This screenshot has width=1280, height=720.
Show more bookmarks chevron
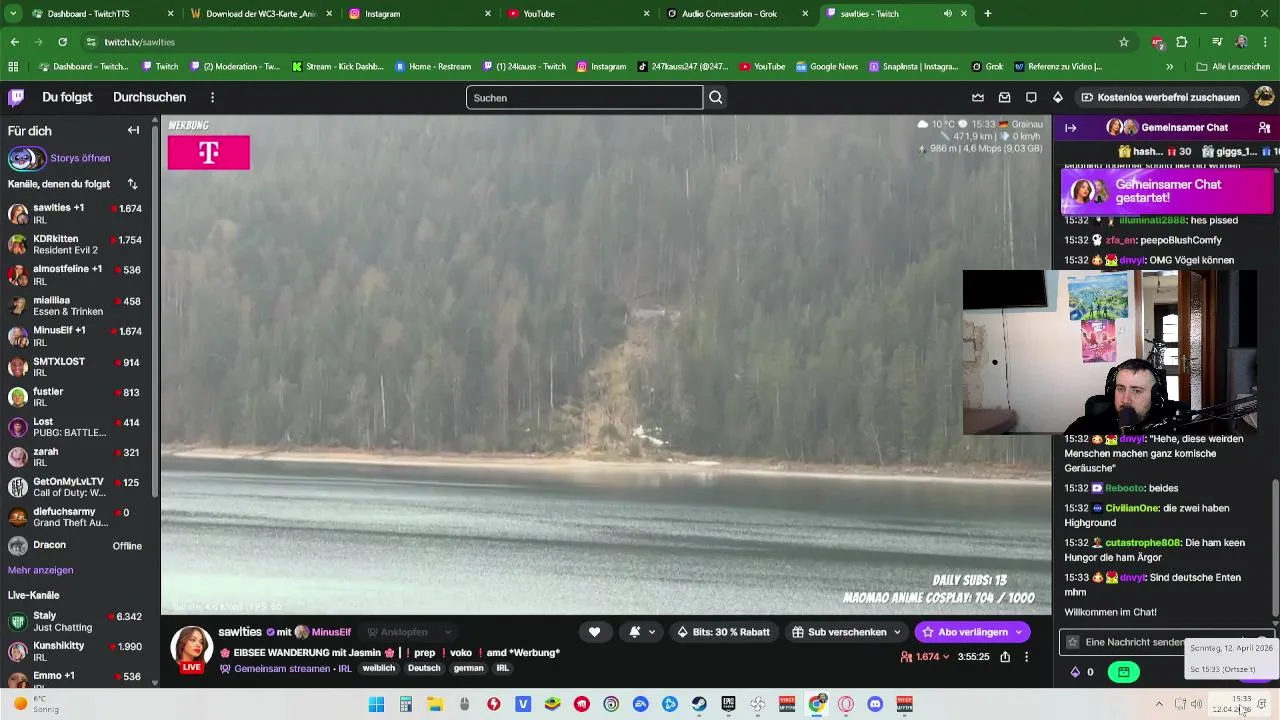point(1169,67)
